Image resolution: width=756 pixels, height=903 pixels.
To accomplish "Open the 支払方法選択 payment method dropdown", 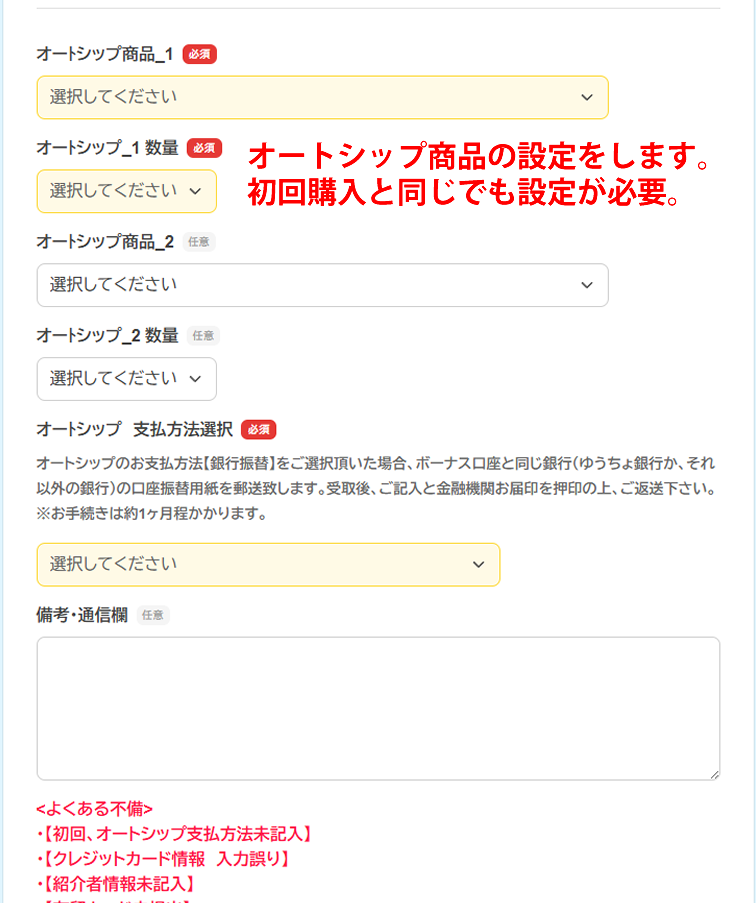I will (268, 564).
